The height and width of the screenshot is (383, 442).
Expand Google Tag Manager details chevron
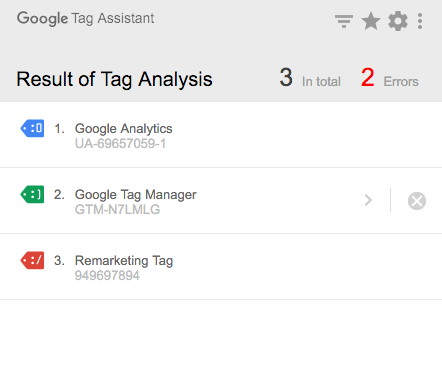click(368, 200)
